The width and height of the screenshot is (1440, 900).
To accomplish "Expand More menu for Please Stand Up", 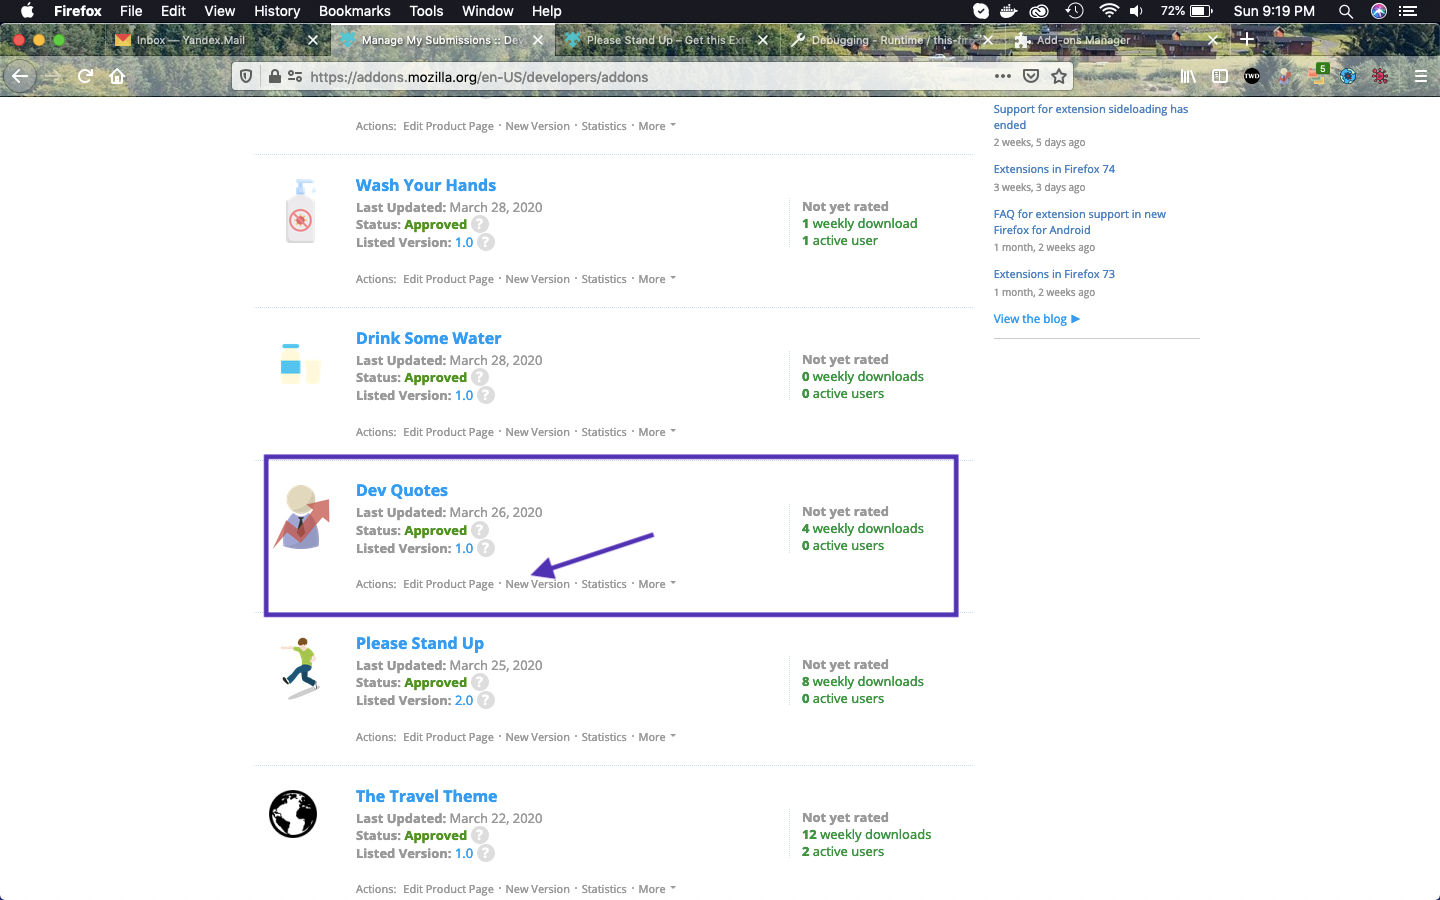I will tap(657, 737).
